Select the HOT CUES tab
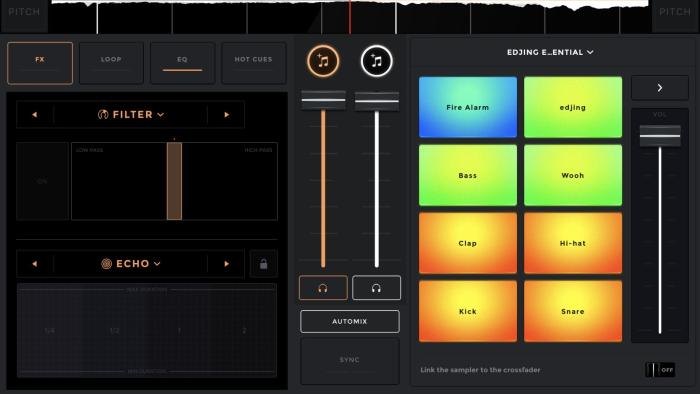The width and height of the screenshot is (700, 394). pyautogui.click(x=254, y=63)
